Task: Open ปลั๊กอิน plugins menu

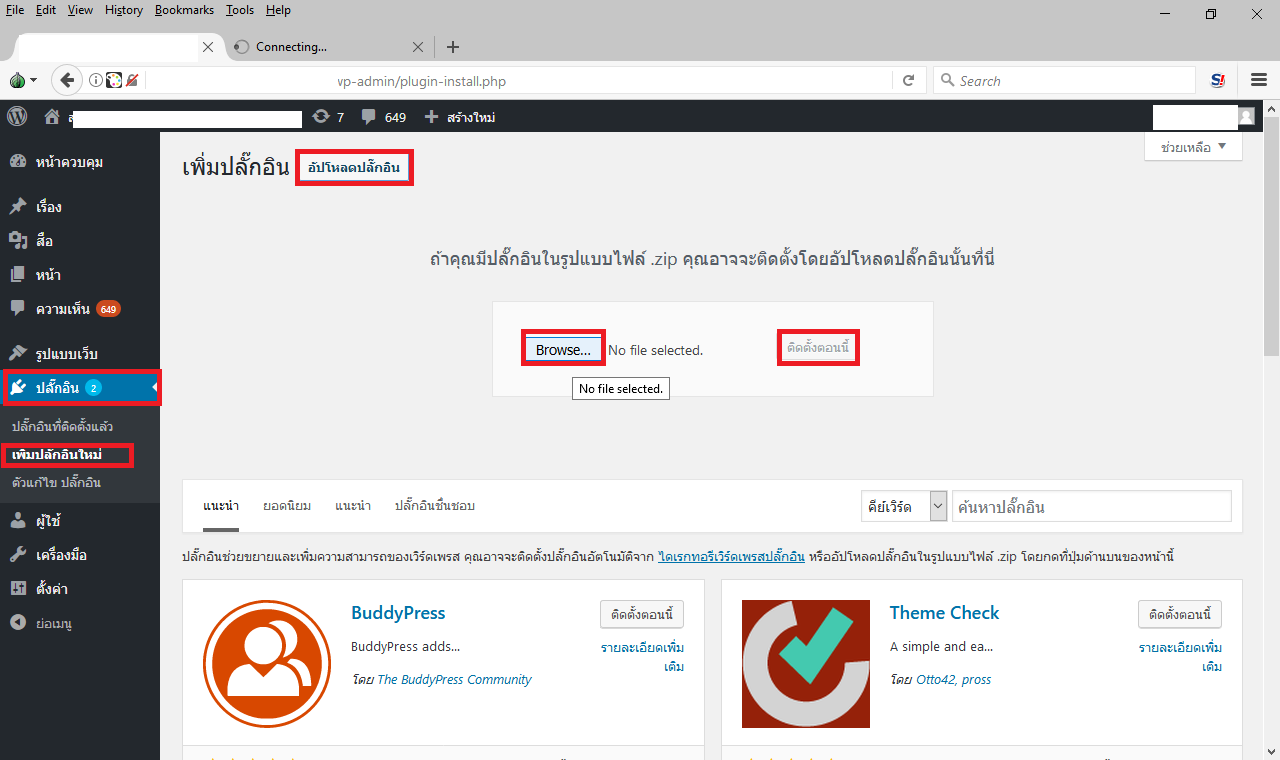Action: 80,388
